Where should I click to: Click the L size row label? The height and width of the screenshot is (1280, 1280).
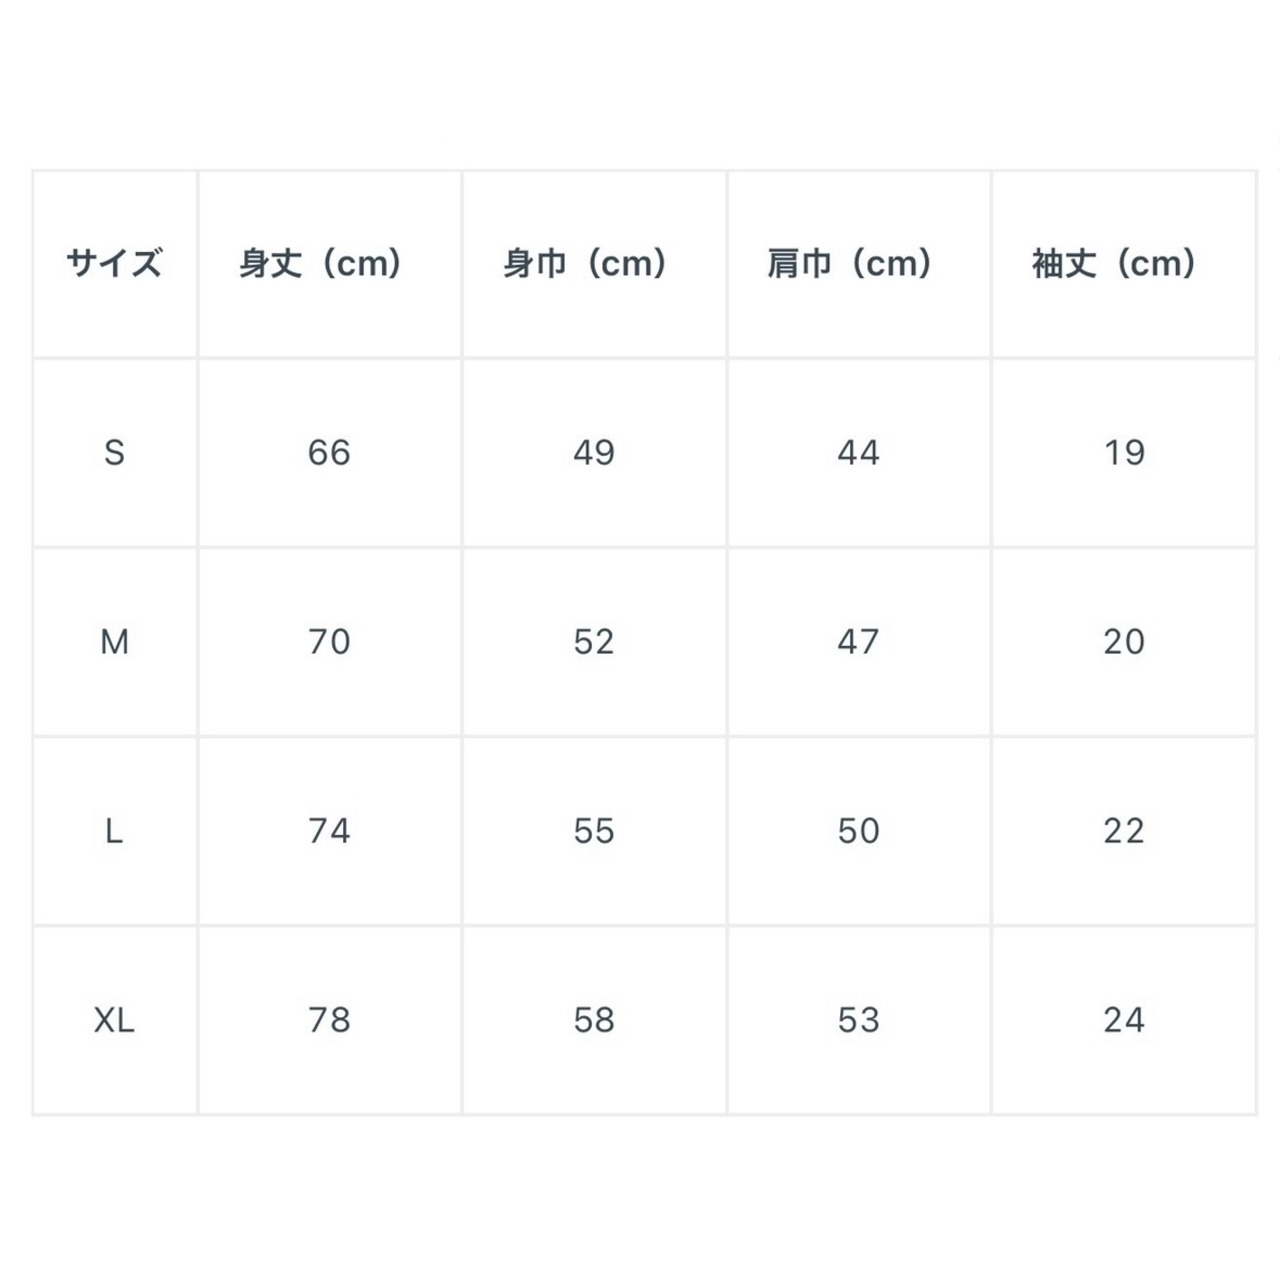[x=114, y=831]
